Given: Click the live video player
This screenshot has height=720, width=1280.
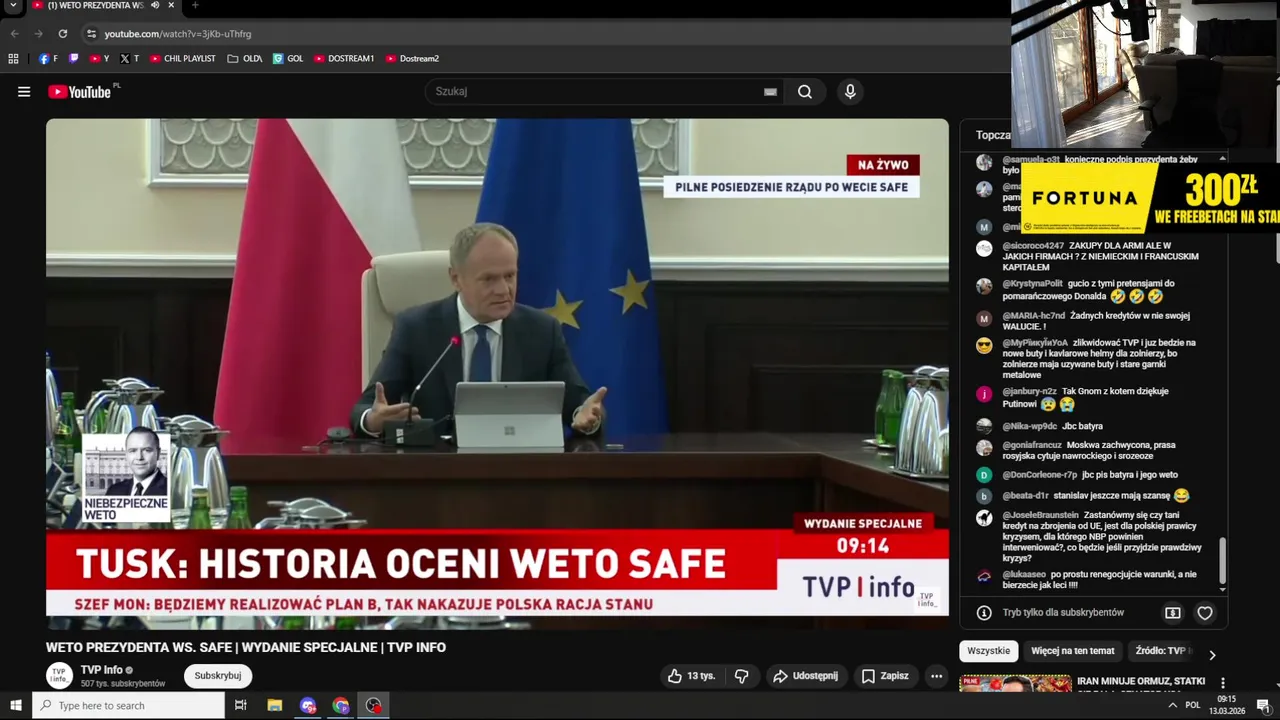Looking at the screenshot, I should pos(497,373).
